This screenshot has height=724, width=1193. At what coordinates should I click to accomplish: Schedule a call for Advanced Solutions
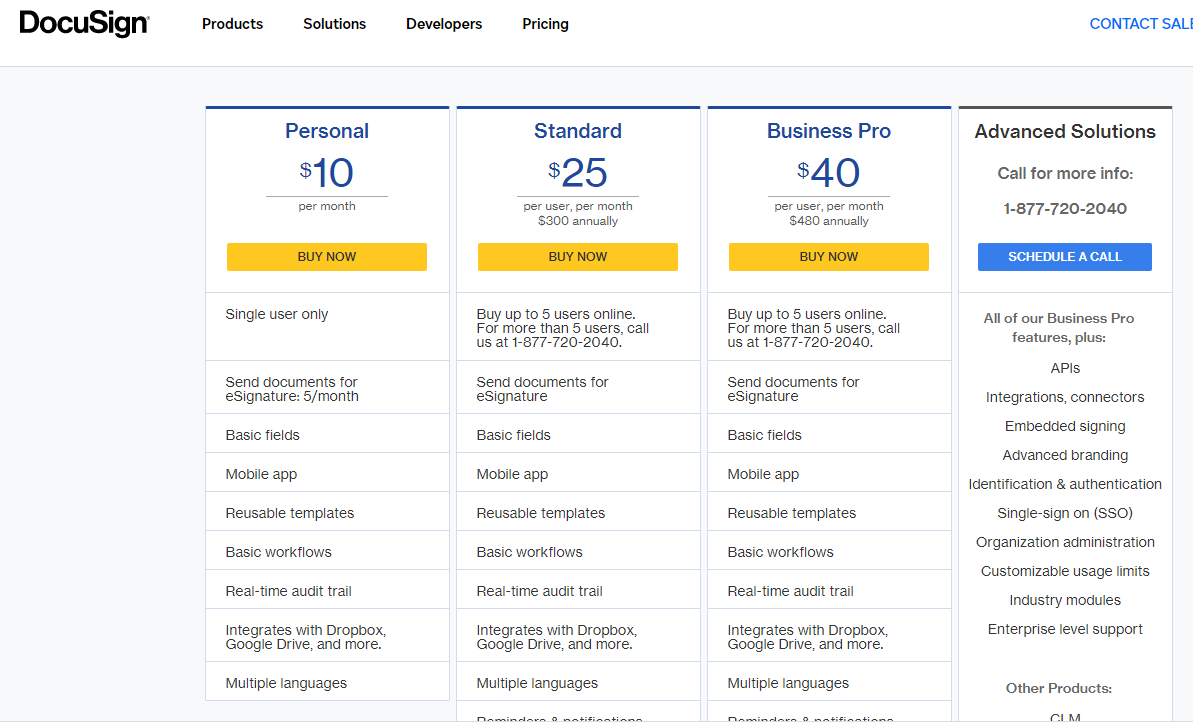[x=1065, y=257]
